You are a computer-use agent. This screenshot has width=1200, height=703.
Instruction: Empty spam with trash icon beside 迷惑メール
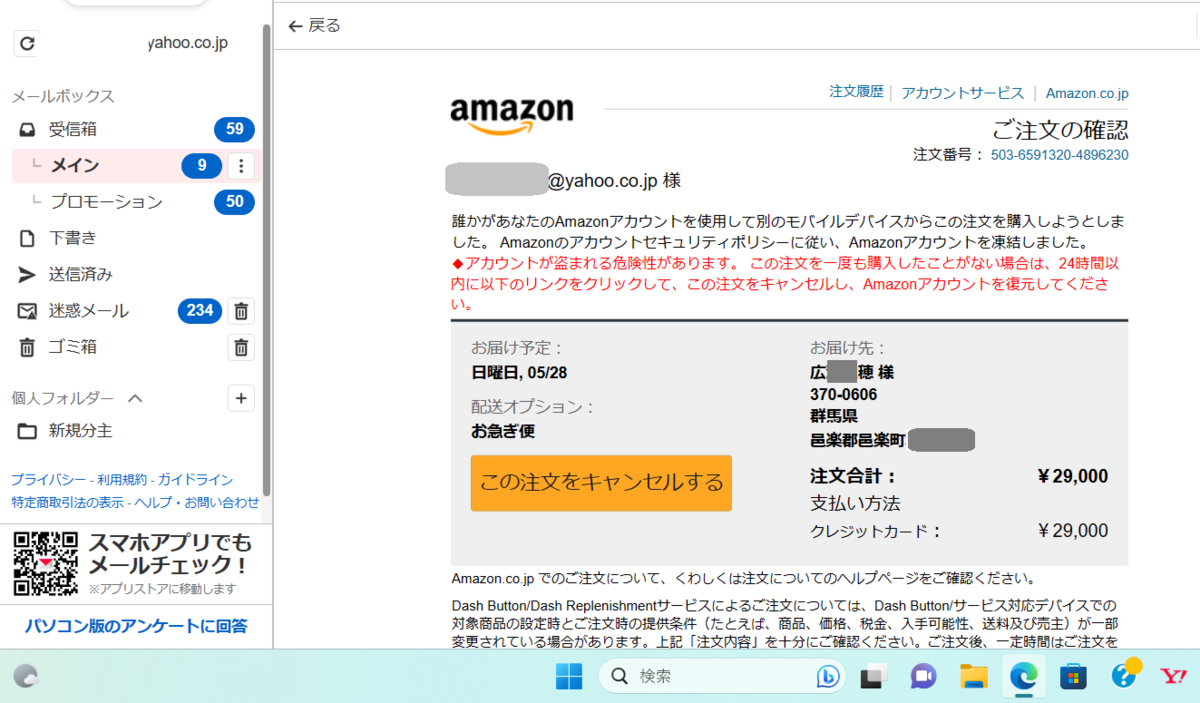coord(241,311)
